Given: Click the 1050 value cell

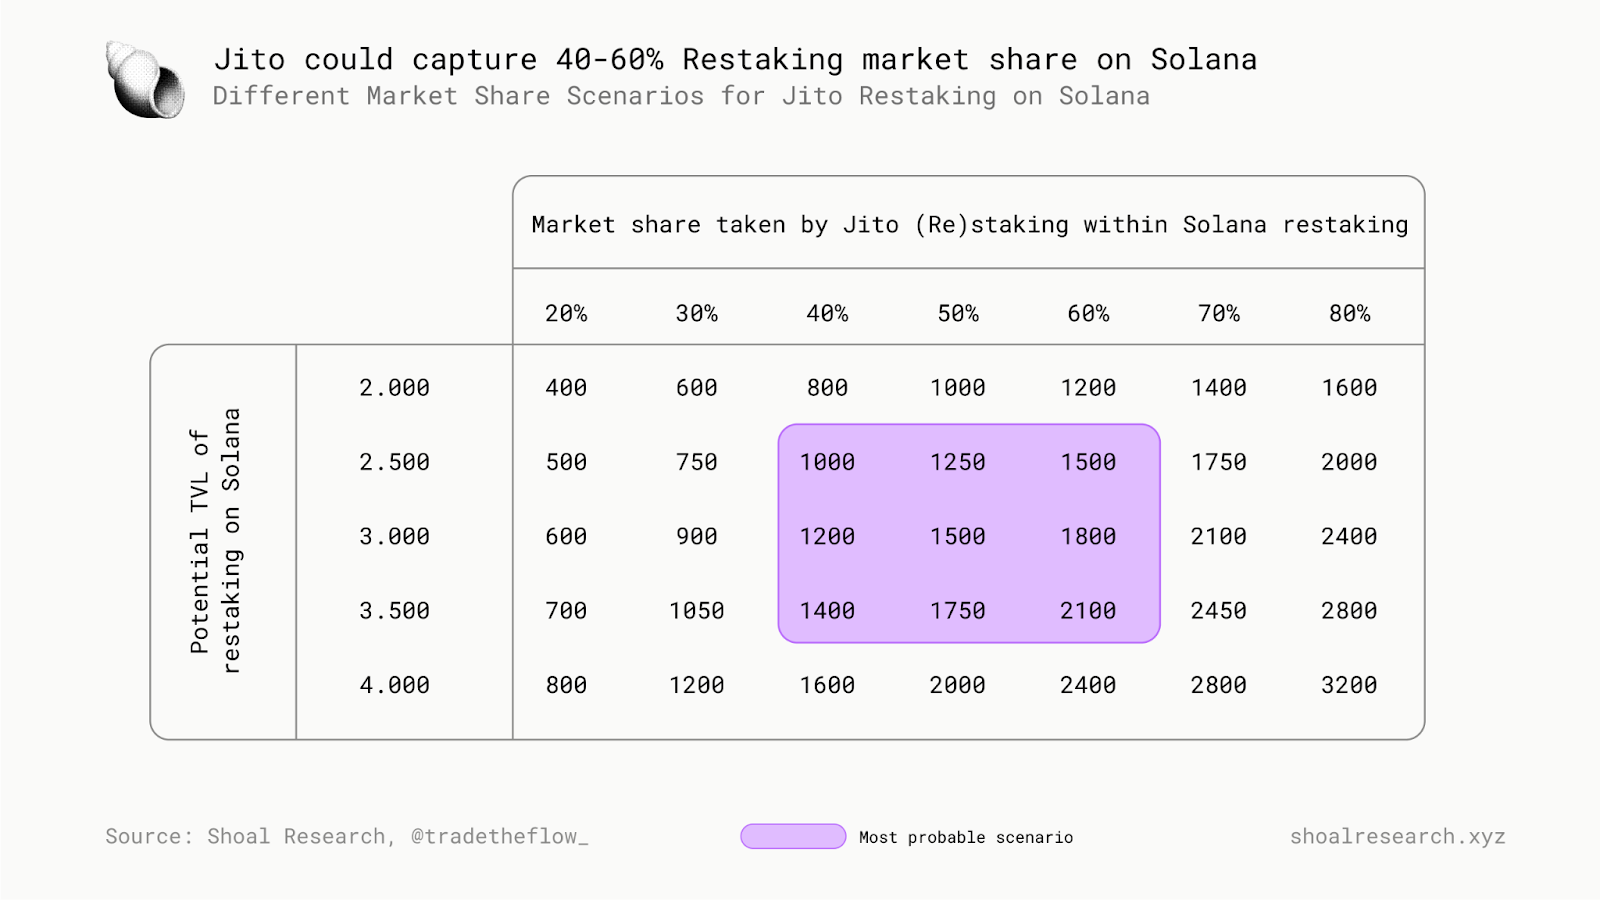Looking at the screenshot, I should (x=697, y=611).
